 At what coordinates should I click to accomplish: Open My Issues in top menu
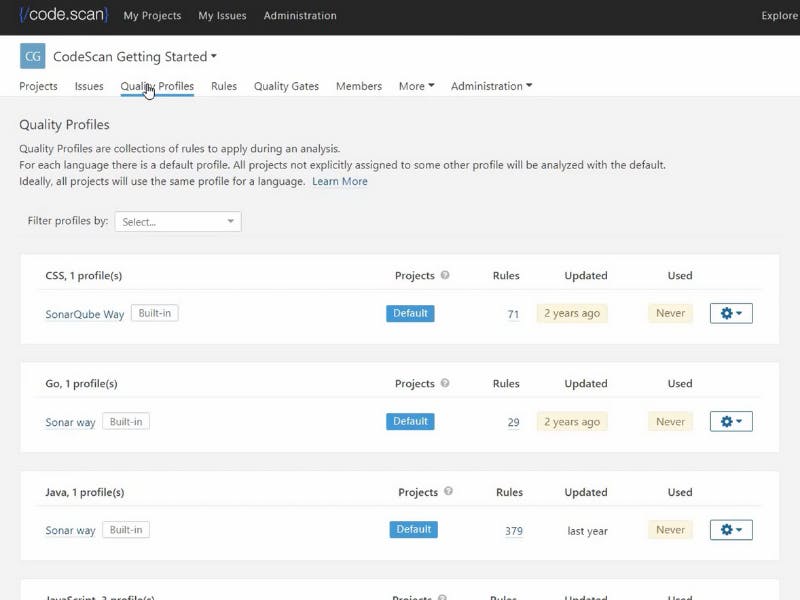(x=222, y=16)
